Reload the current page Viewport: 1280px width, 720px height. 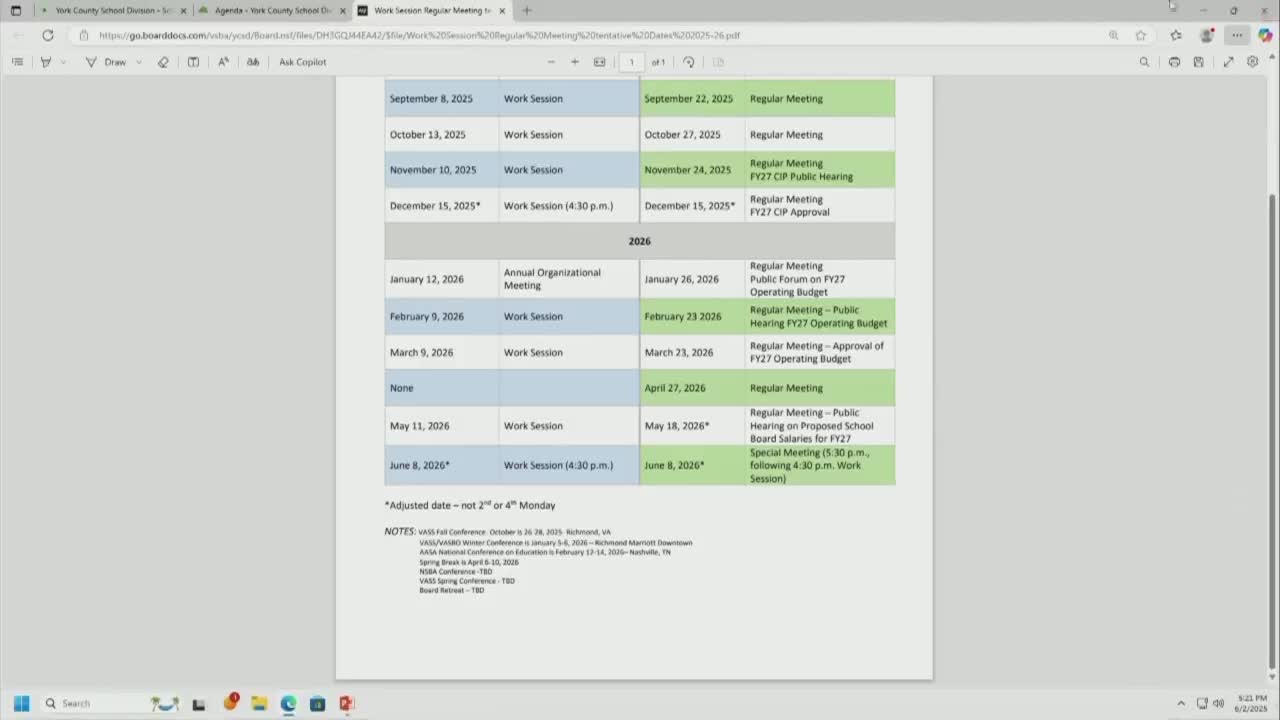47,35
